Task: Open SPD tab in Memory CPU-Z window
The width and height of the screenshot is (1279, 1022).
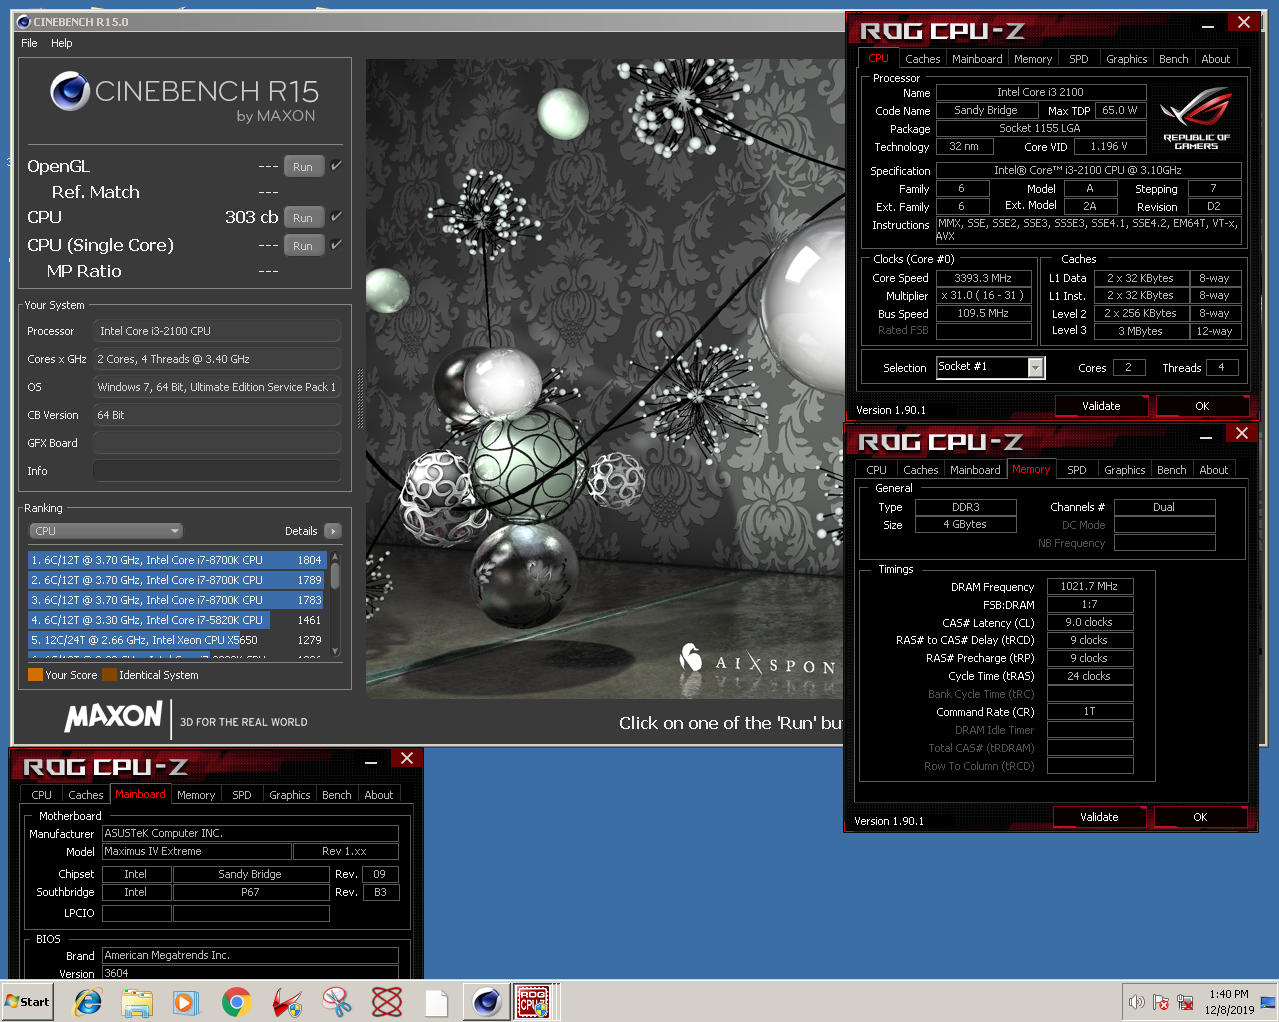Action: coord(1077,470)
